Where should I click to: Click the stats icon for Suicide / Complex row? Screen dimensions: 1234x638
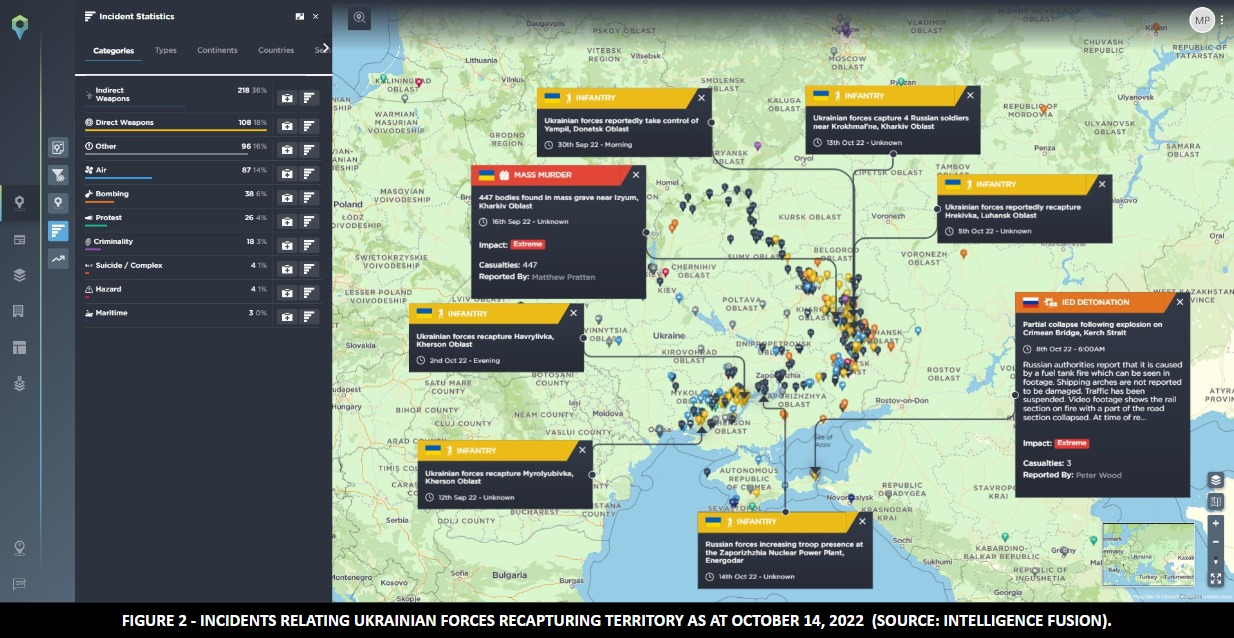click(309, 269)
